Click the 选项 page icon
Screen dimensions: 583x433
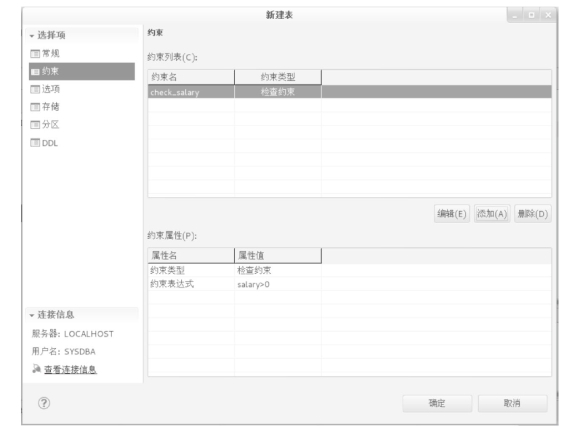coord(35,89)
